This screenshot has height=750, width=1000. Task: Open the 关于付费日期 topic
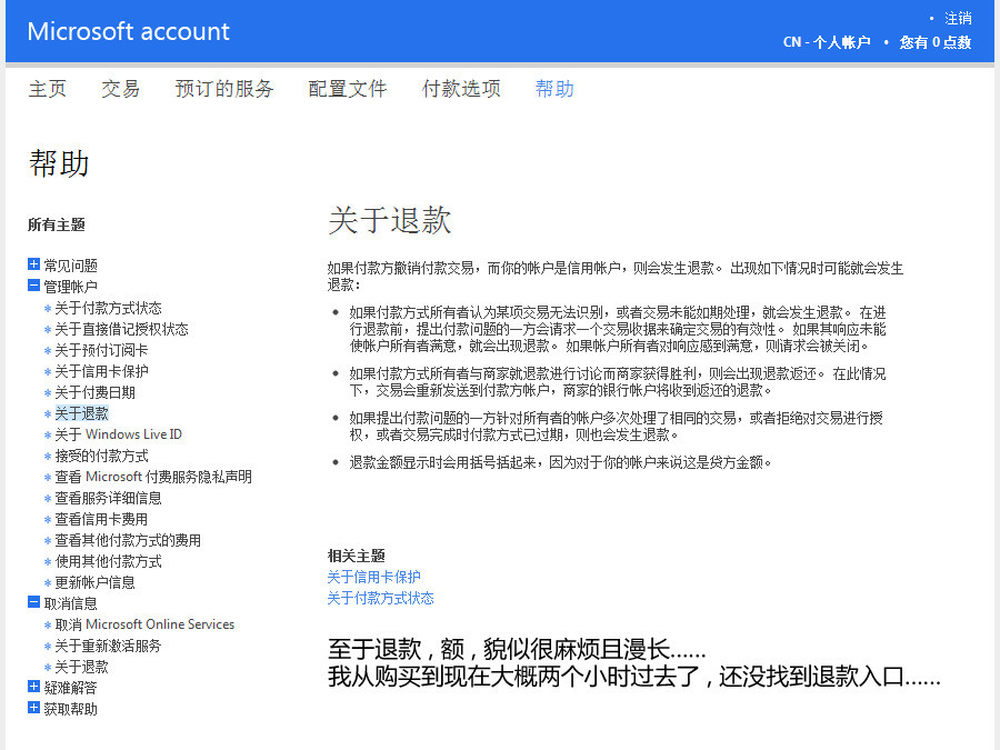(95, 392)
